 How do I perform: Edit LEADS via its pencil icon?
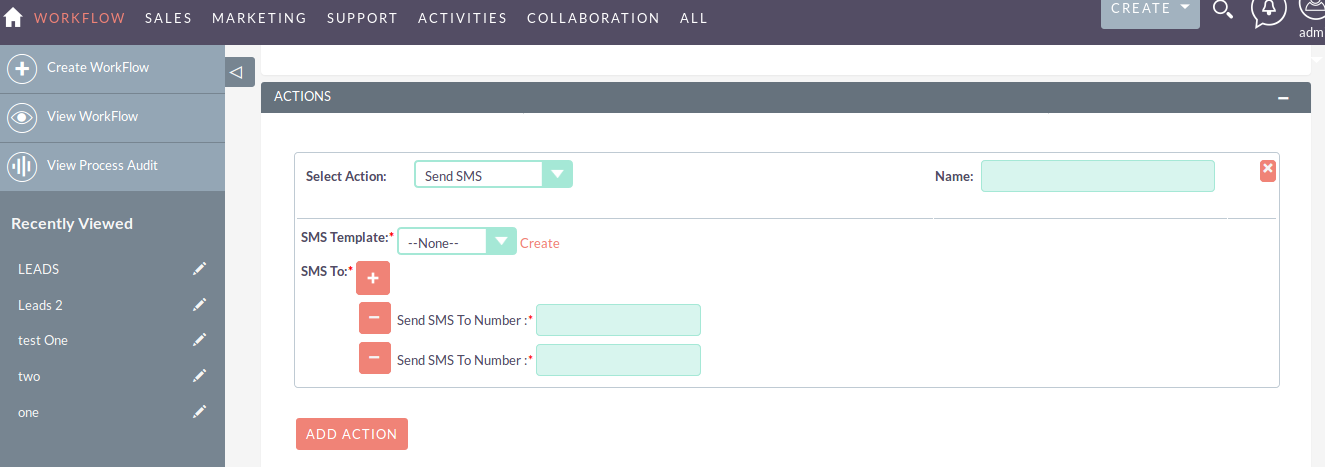point(200,269)
